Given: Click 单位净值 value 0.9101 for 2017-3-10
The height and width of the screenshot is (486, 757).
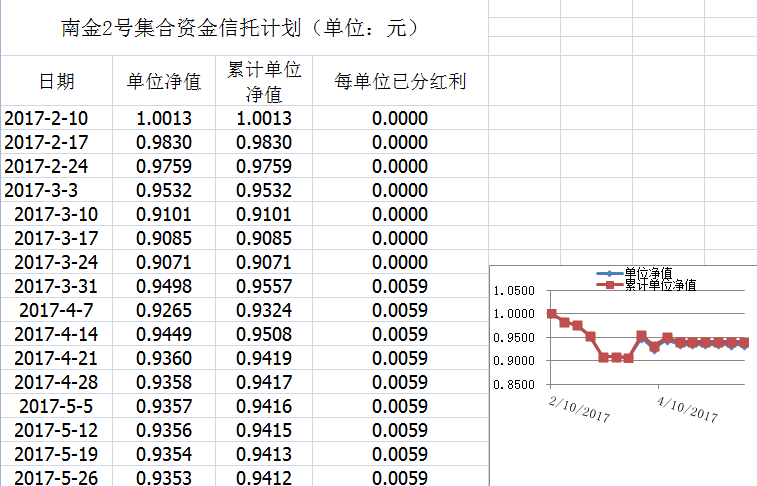Looking at the screenshot, I should pyautogui.click(x=164, y=214).
